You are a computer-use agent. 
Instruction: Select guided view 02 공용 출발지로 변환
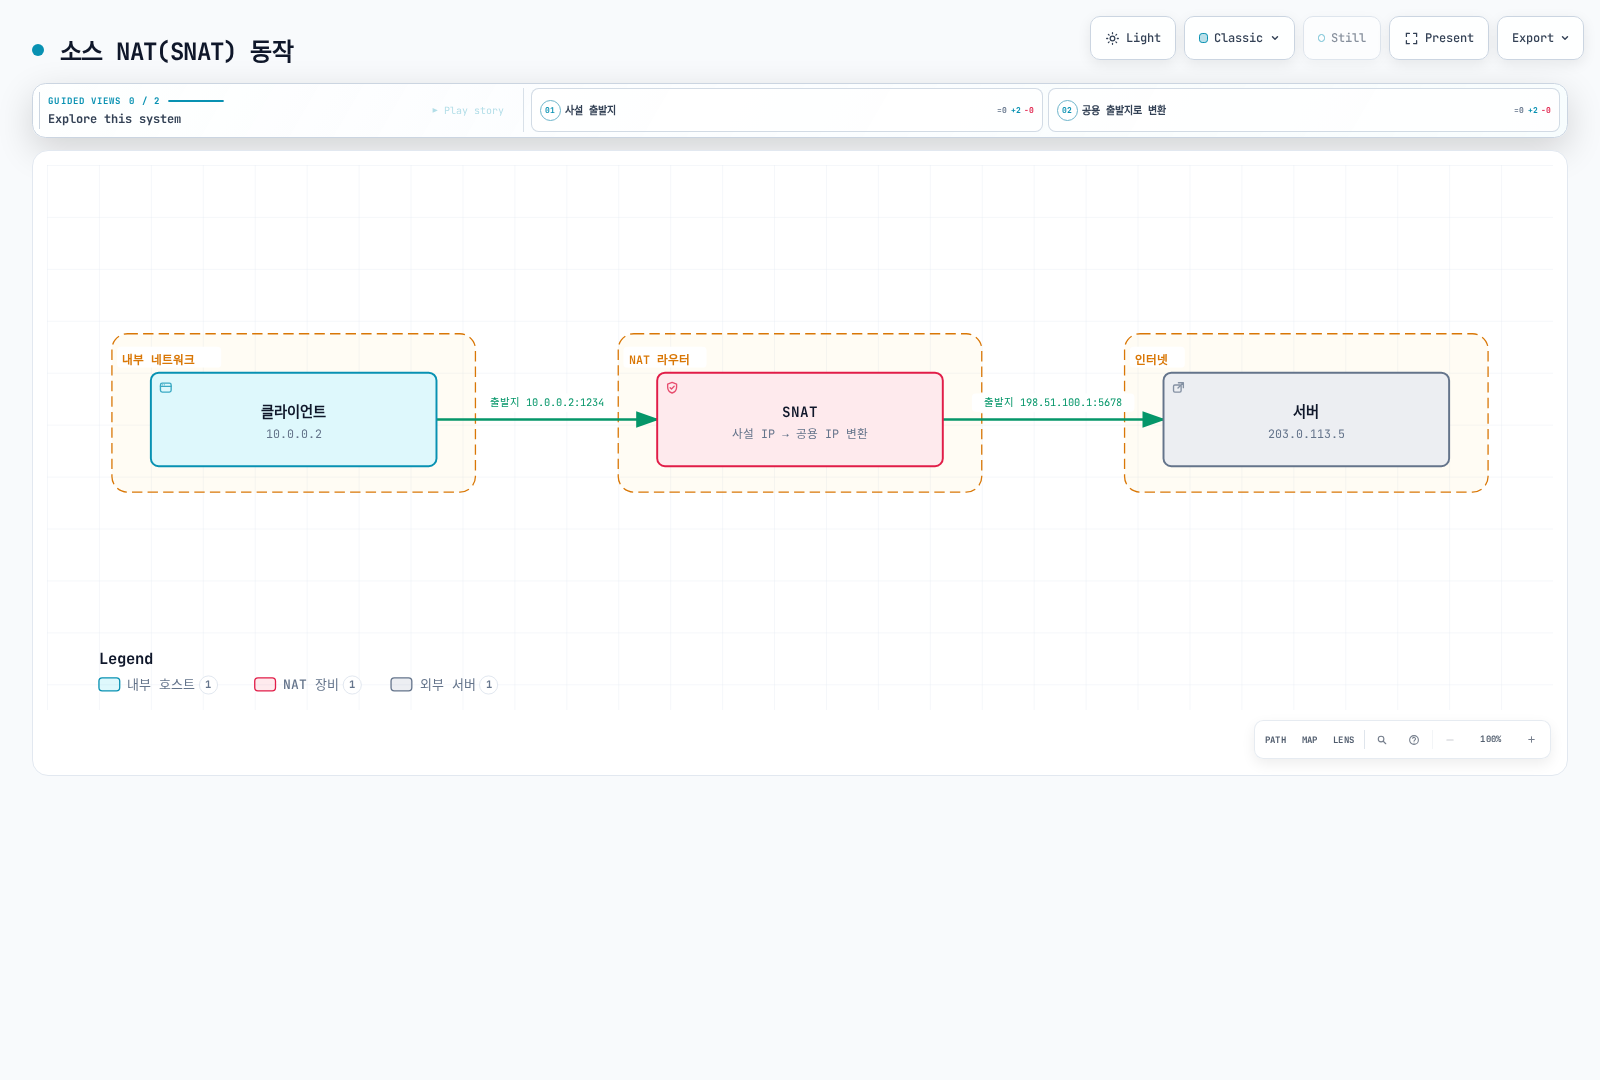click(1304, 110)
